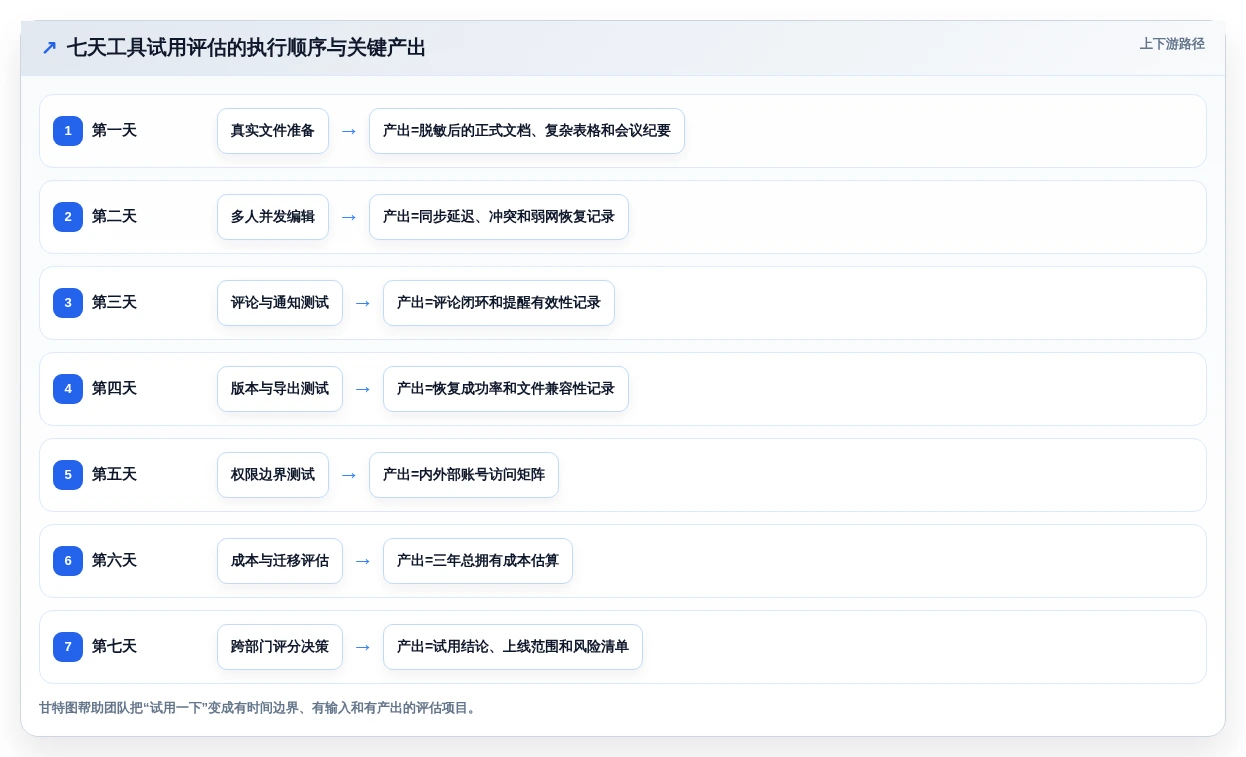Click the number 1 step badge

click(68, 131)
